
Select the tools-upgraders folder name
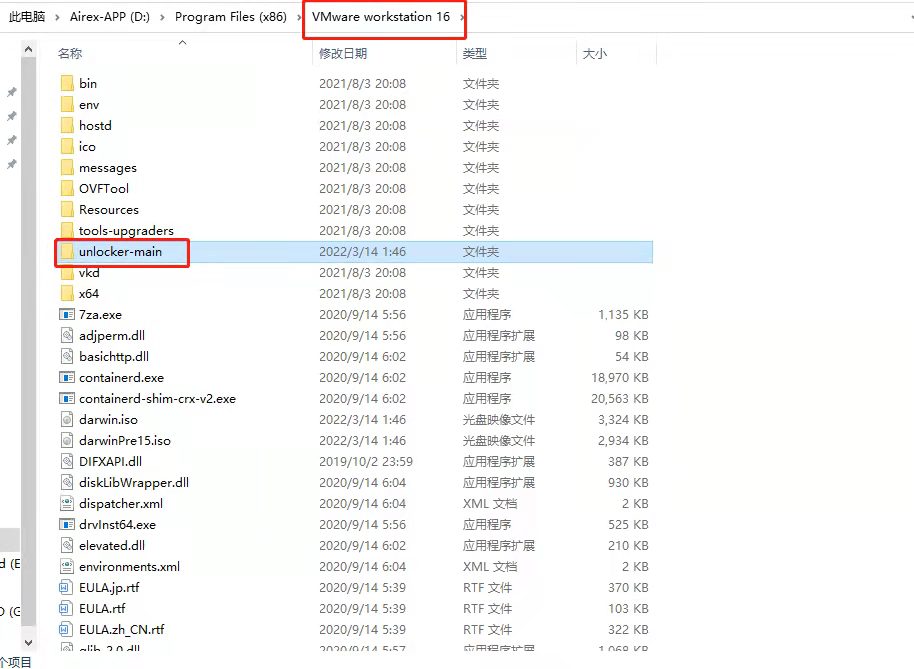tap(126, 231)
